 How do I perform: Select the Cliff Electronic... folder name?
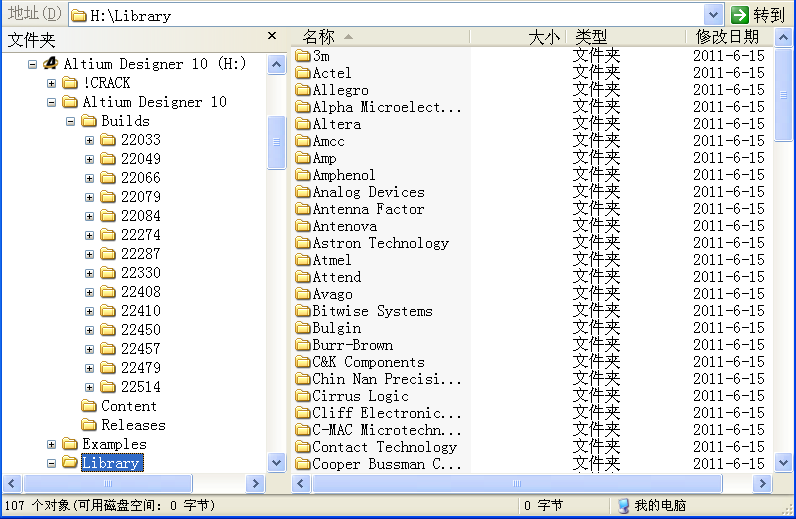click(387, 413)
